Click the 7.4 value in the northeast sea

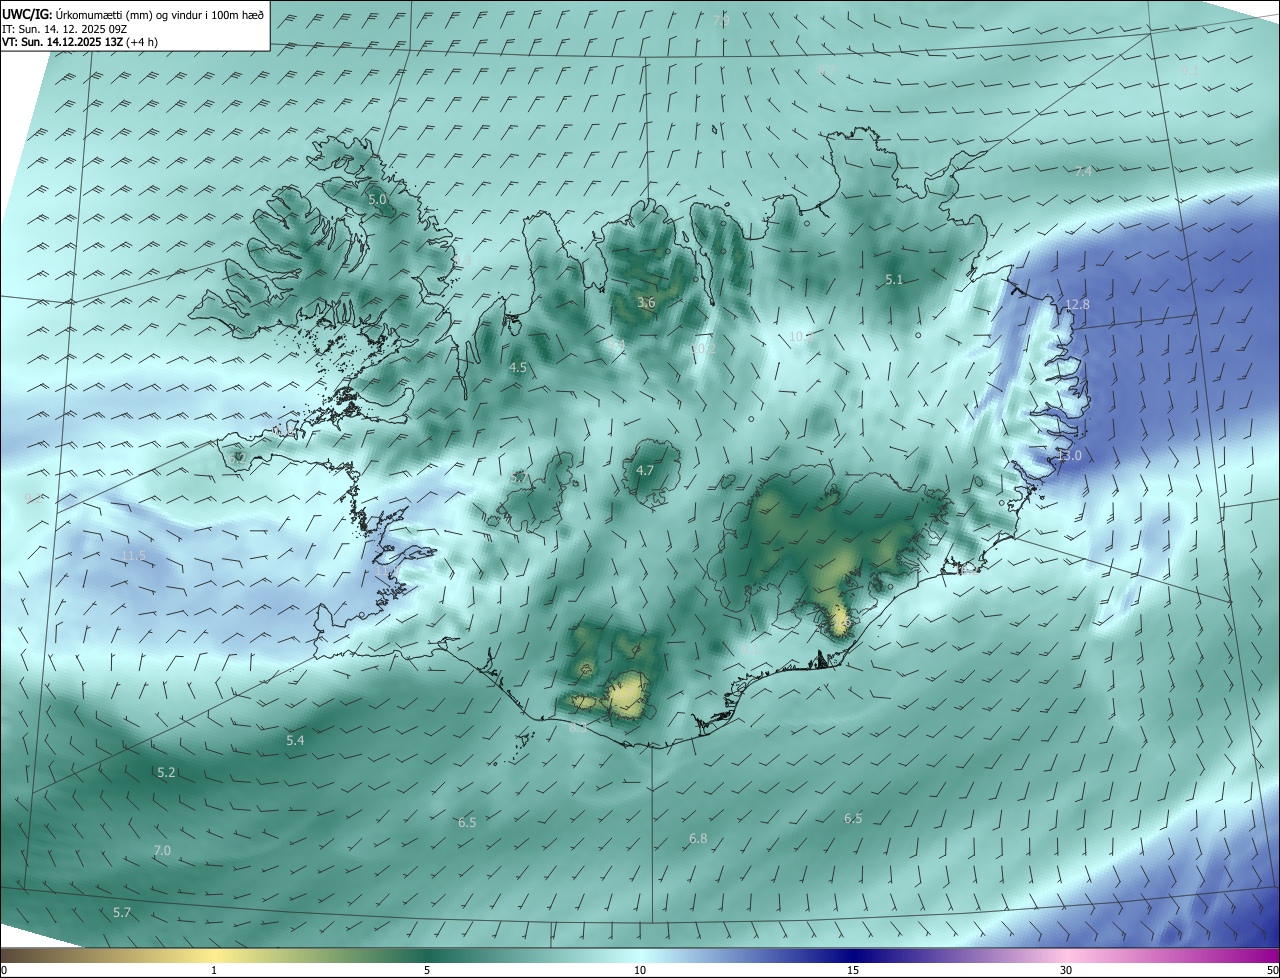(1084, 172)
